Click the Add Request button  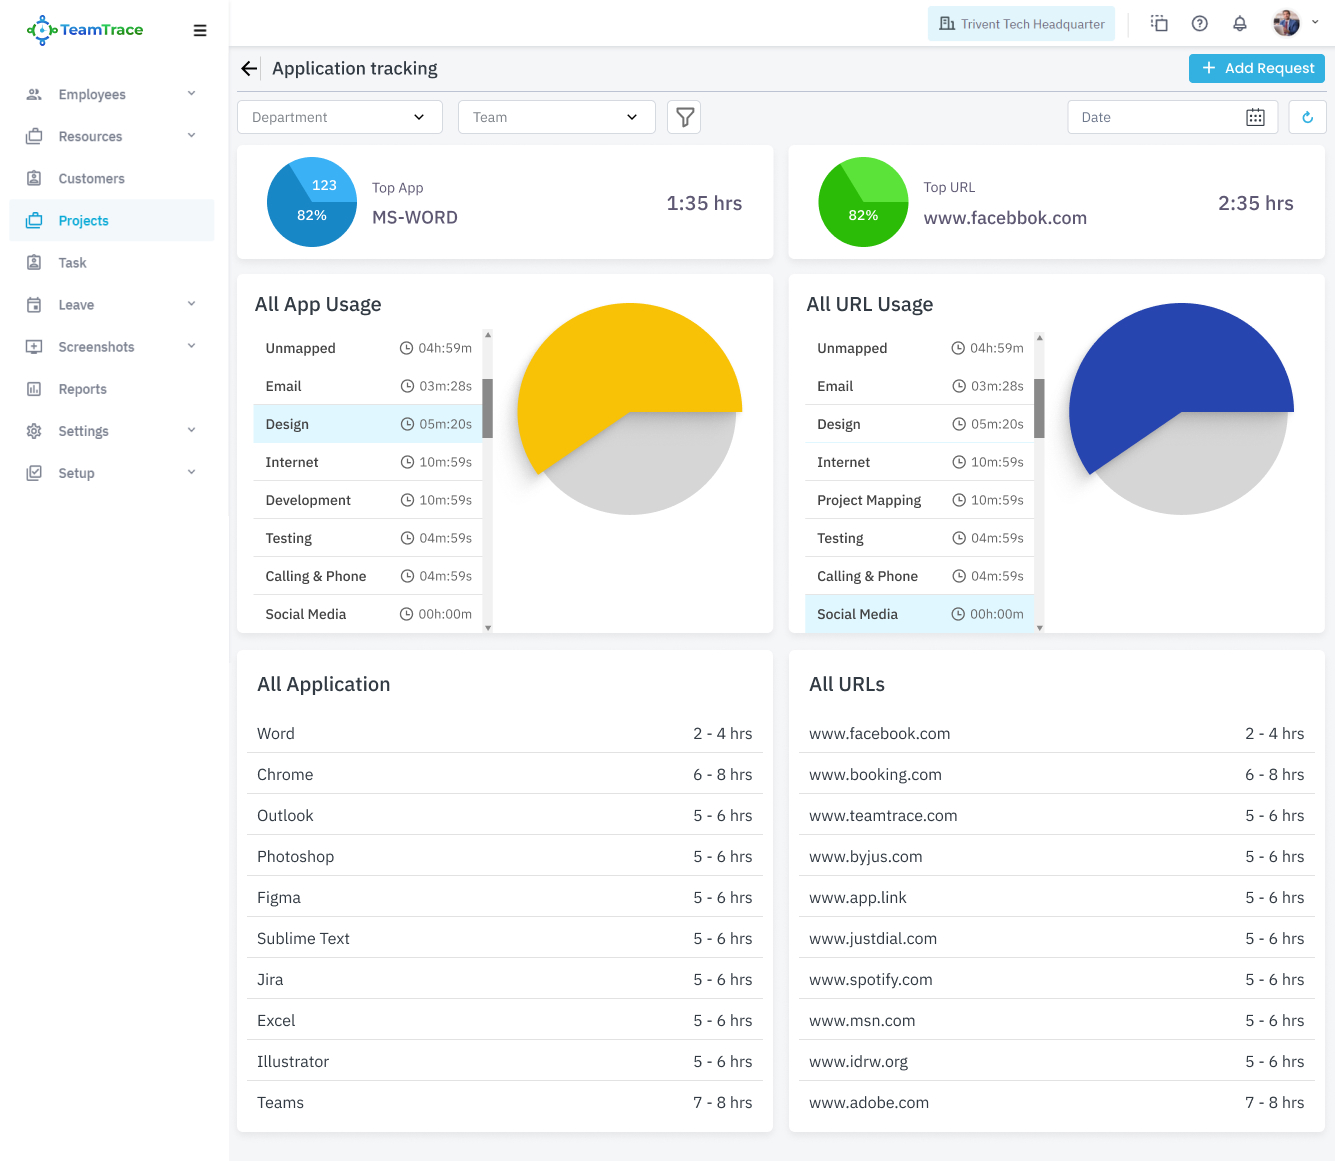(x=1256, y=68)
